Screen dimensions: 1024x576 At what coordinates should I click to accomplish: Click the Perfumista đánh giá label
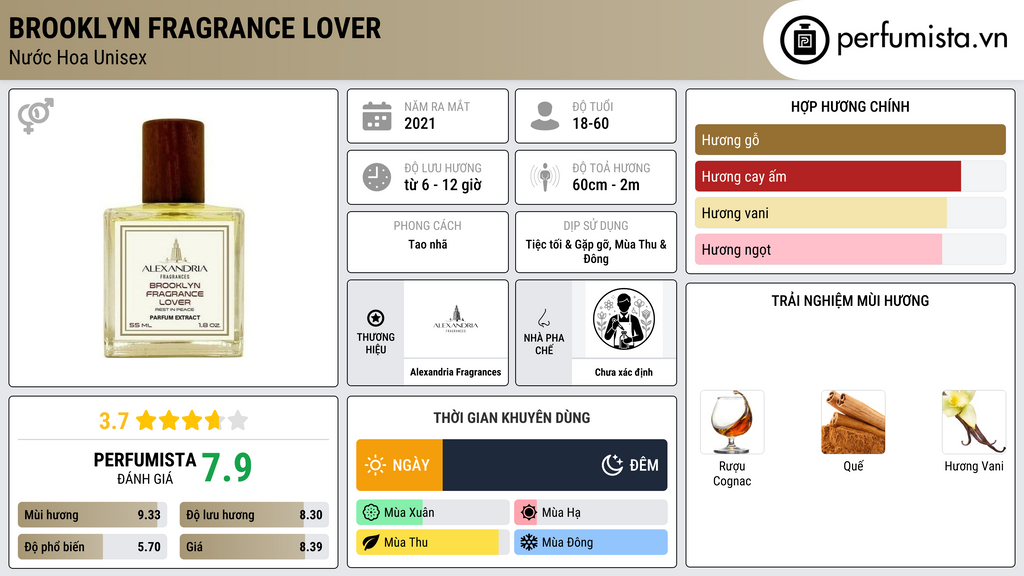tap(144, 468)
